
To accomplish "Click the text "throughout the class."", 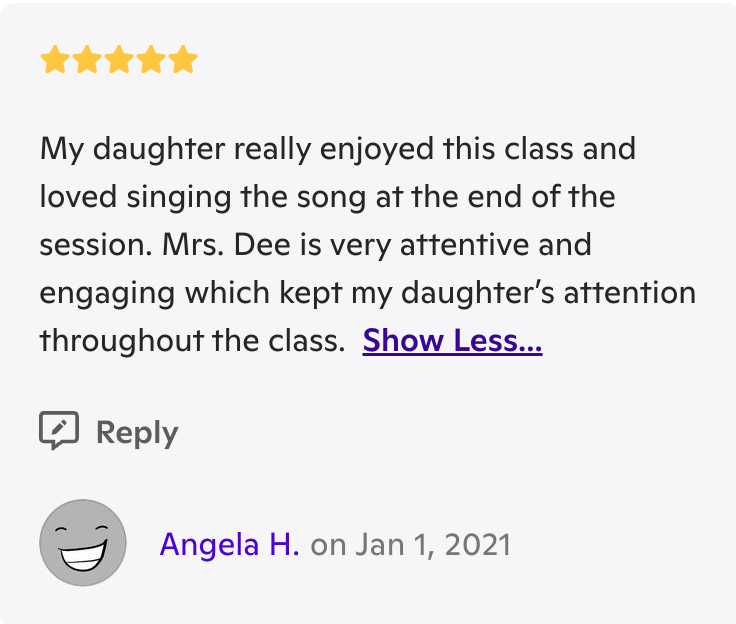I will pos(192,341).
